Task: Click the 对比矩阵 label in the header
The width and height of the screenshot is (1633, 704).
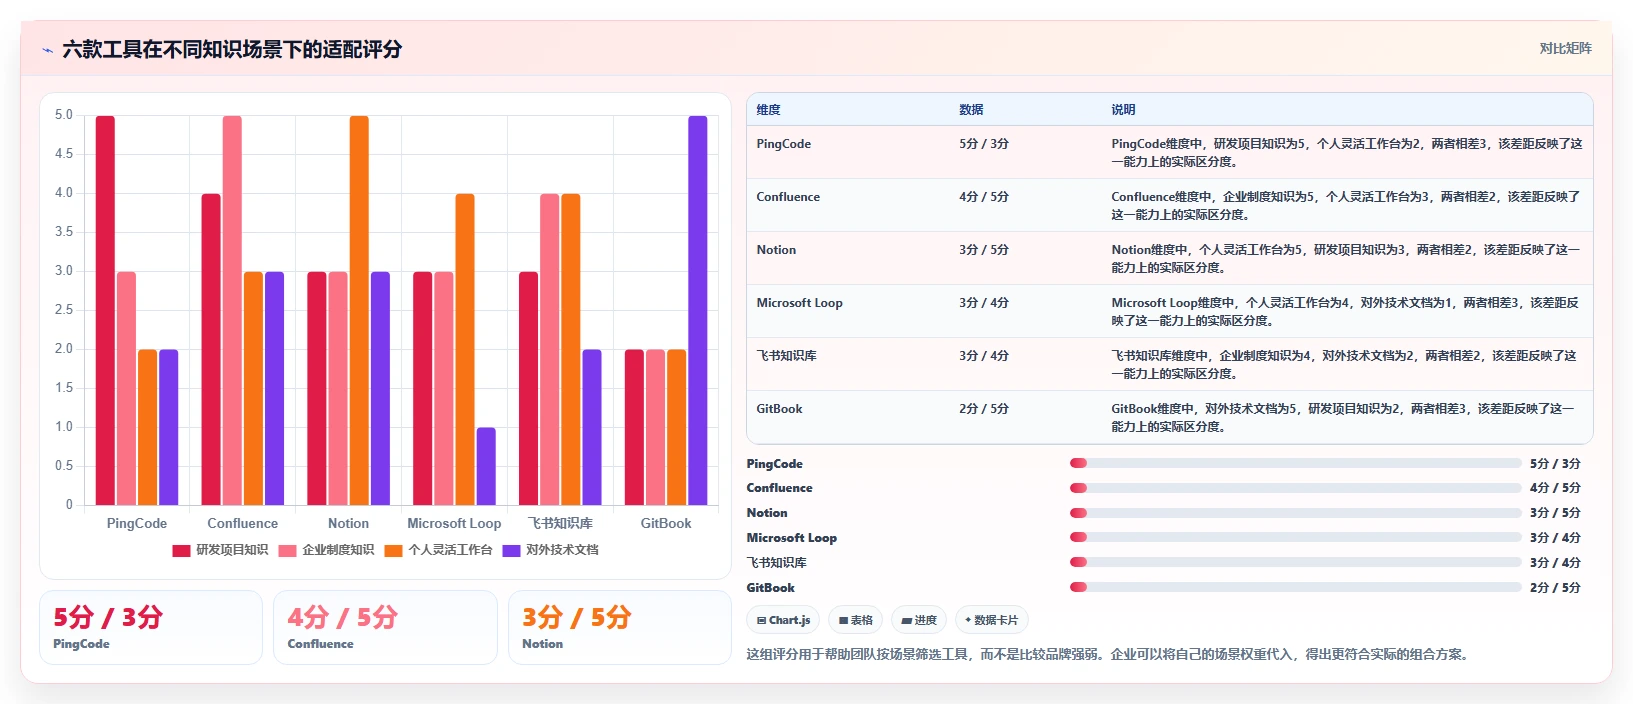Action: [x=1565, y=48]
